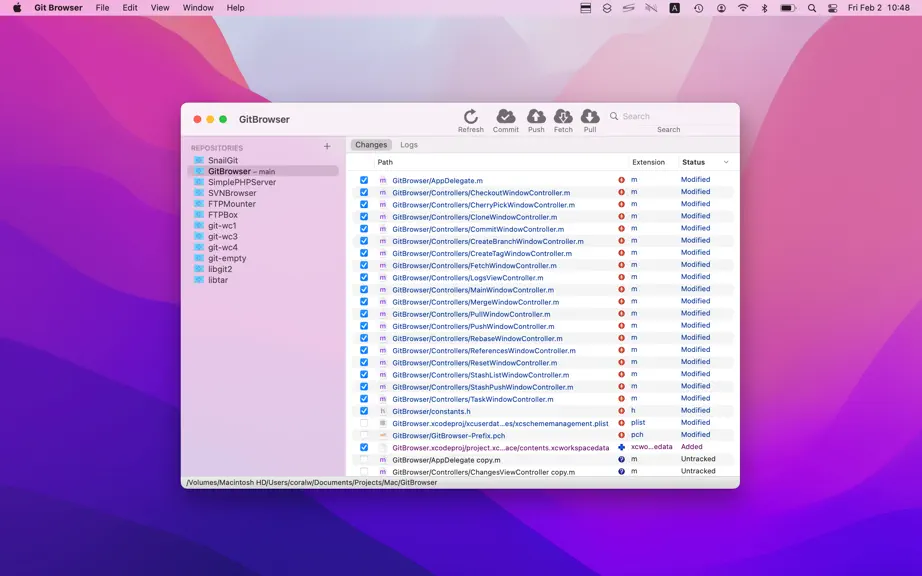The image size is (922, 576).
Task: Open the Help menu
Action: click(x=235, y=8)
